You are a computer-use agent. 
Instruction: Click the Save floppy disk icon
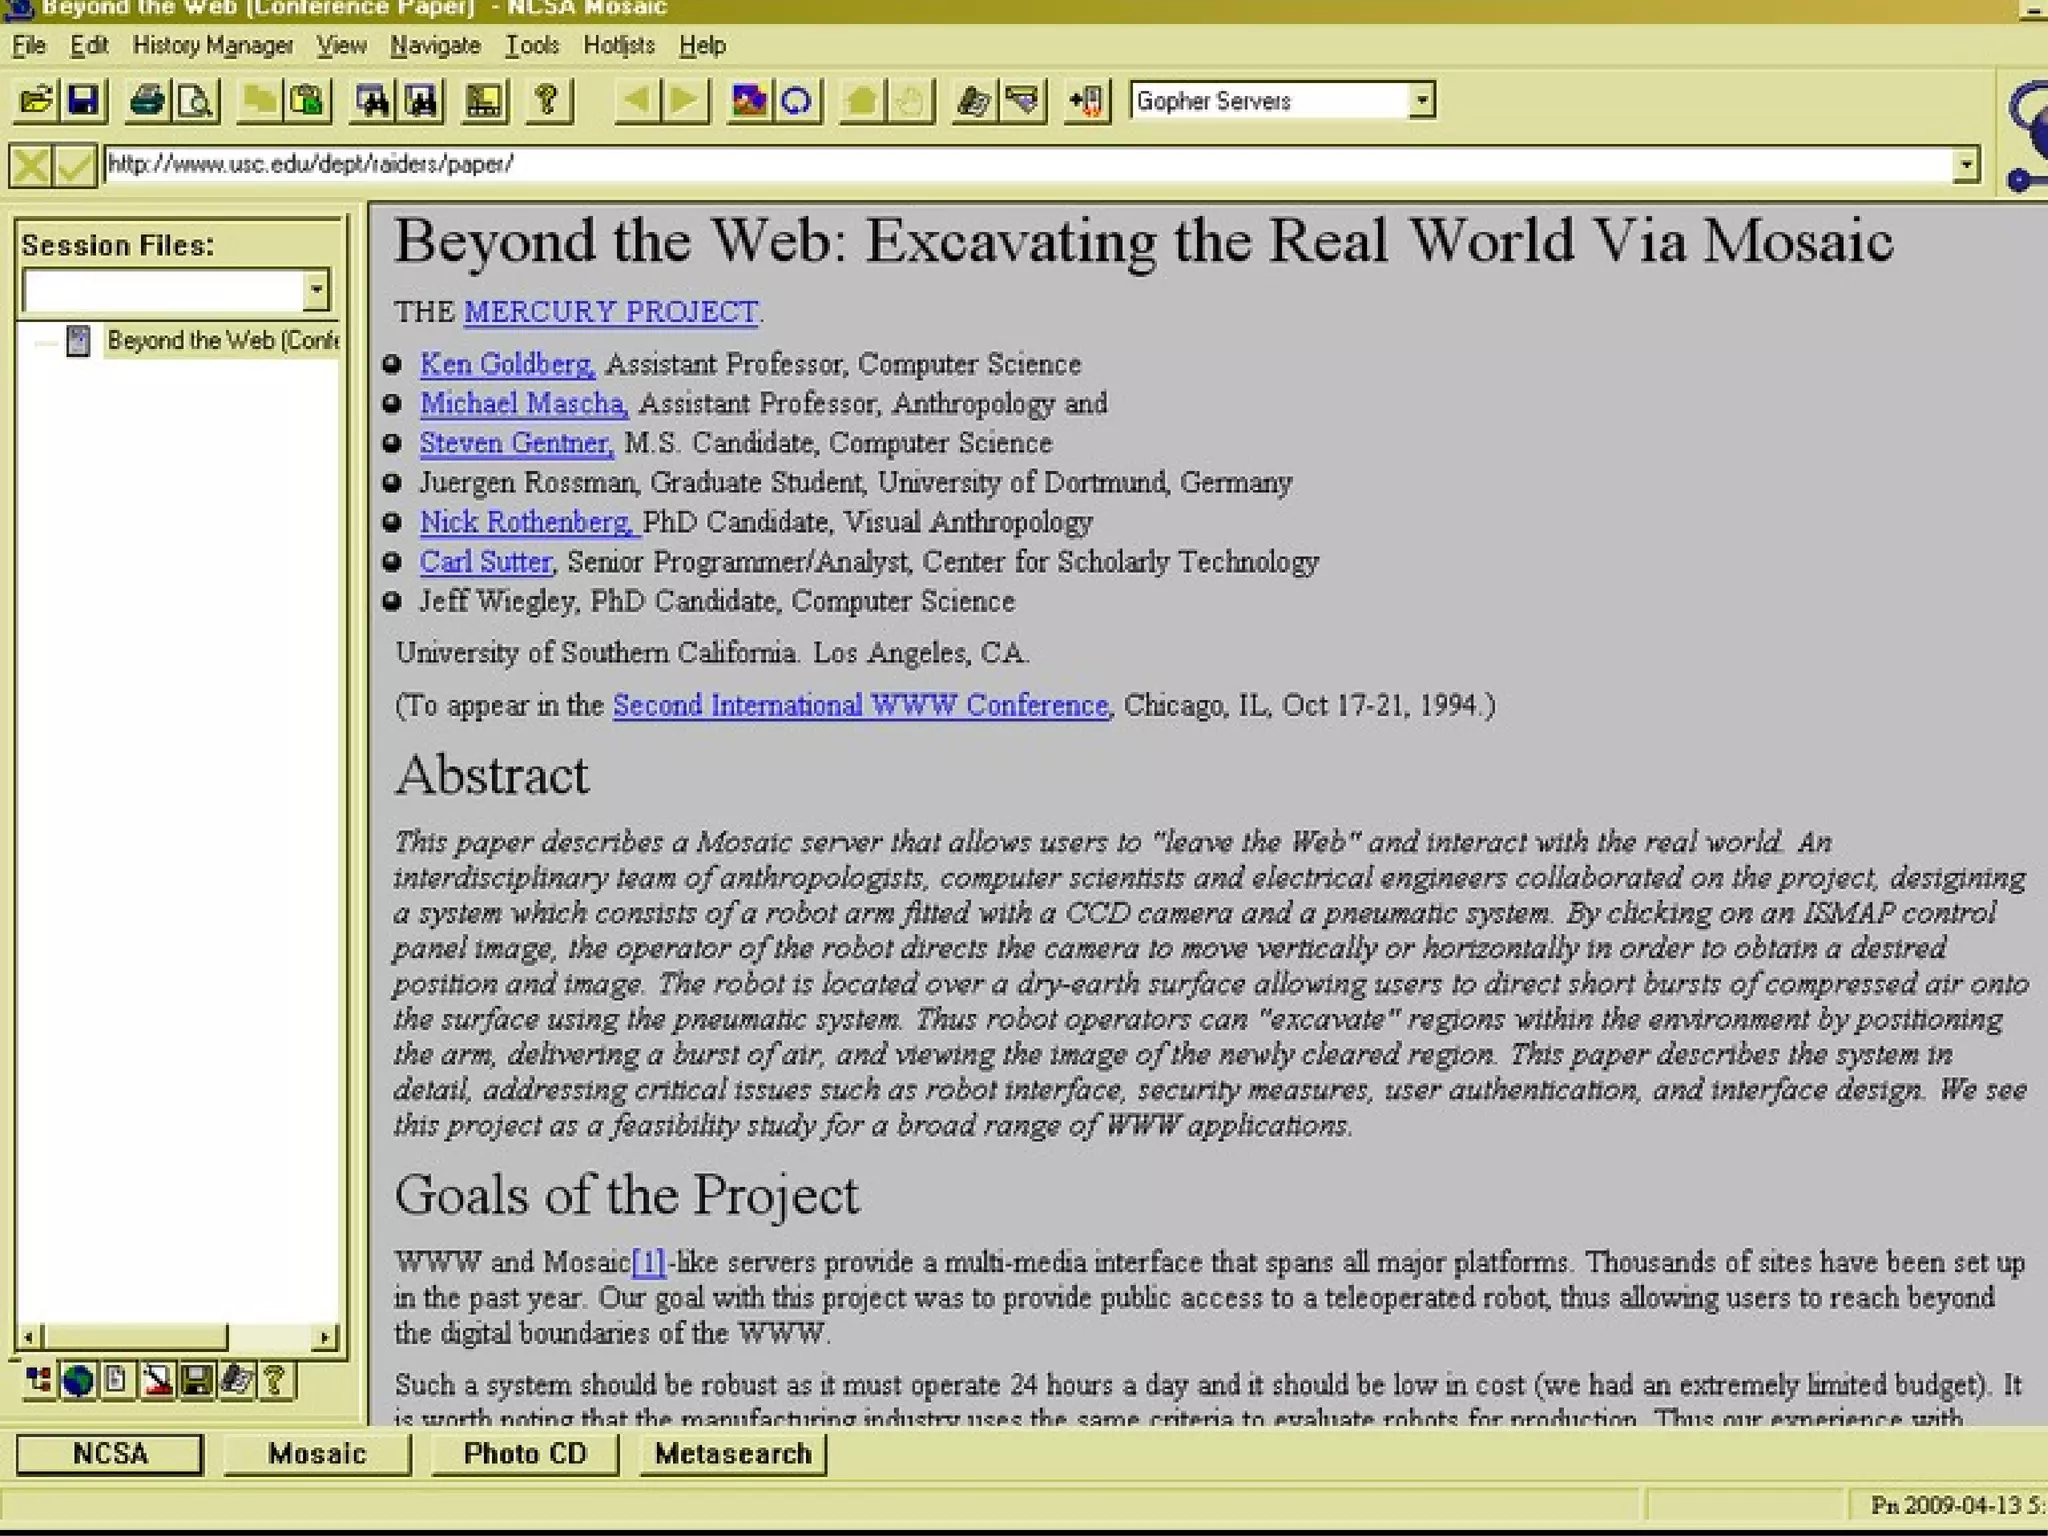tap(84, 100)
